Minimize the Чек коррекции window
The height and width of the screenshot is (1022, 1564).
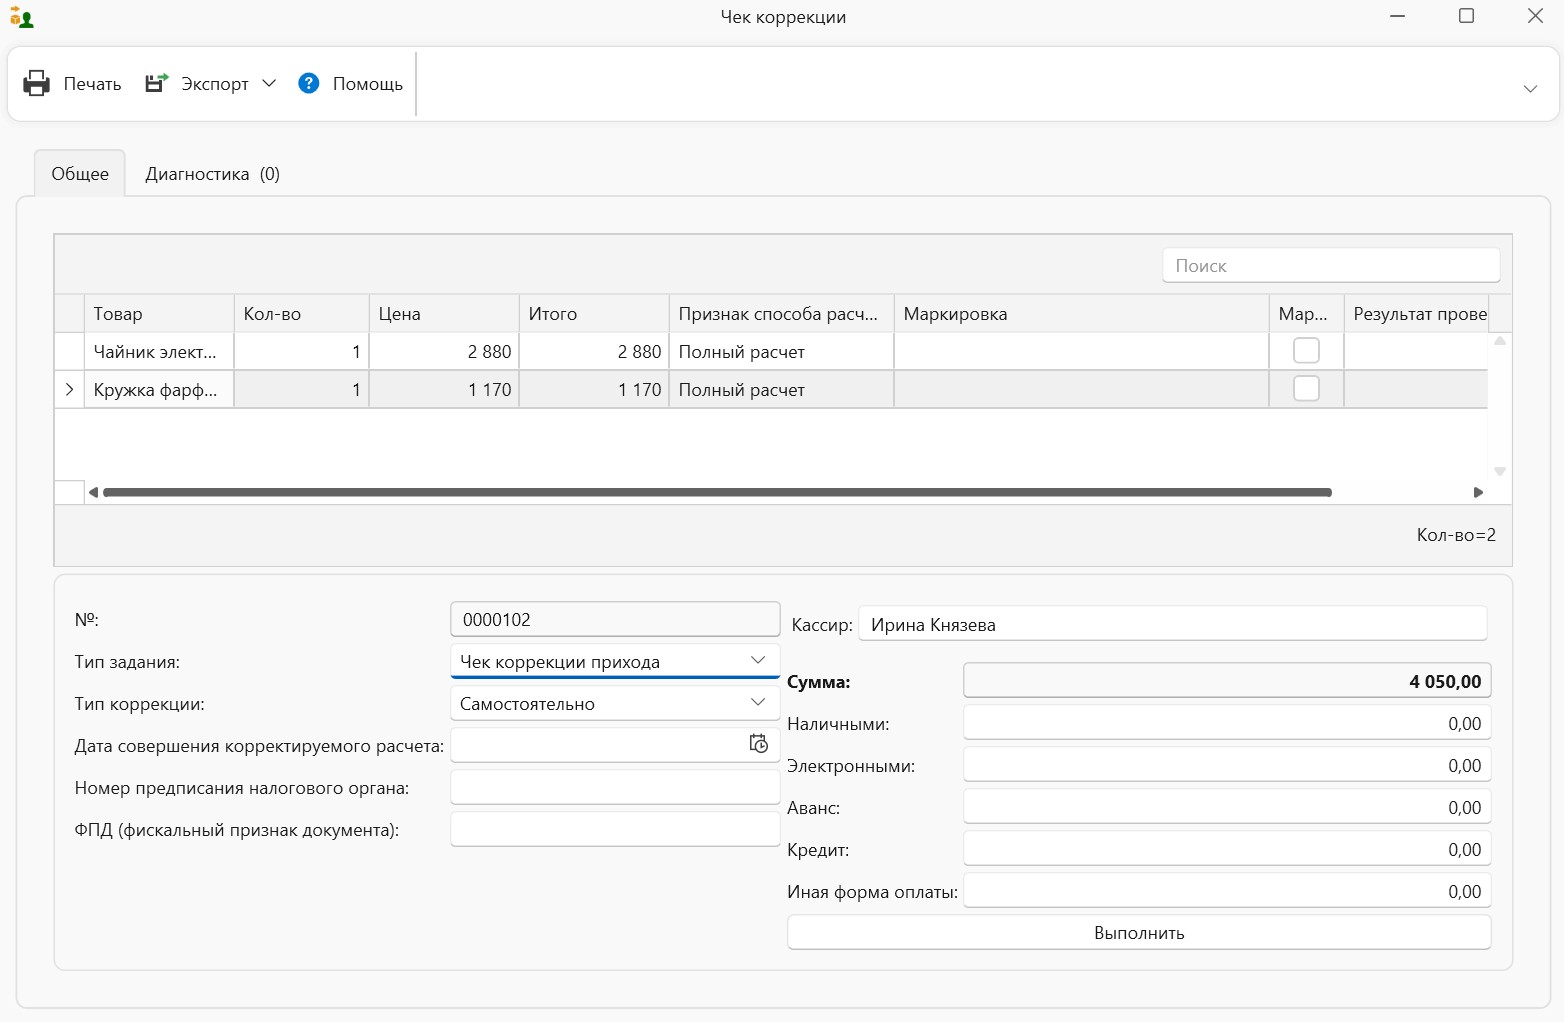(1397, 16)
